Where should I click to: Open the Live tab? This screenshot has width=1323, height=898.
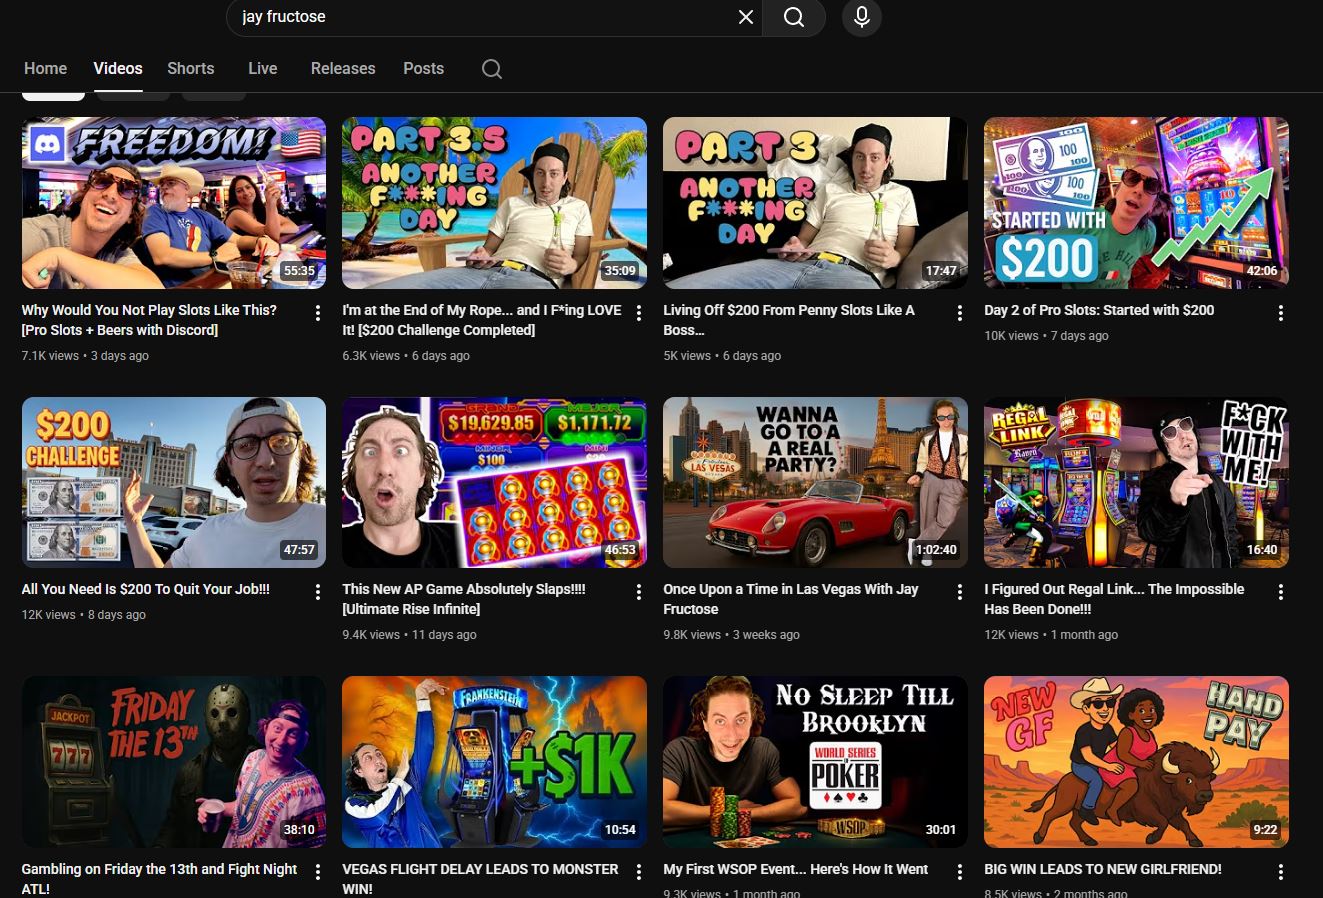(263, 68)
